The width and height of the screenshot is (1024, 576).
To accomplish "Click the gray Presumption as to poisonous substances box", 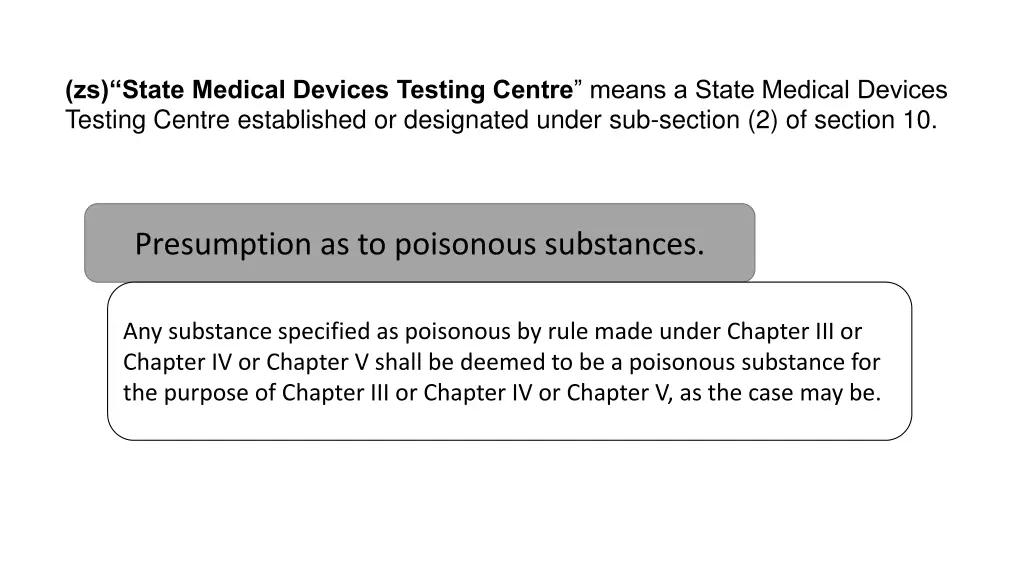I will 419,243.
